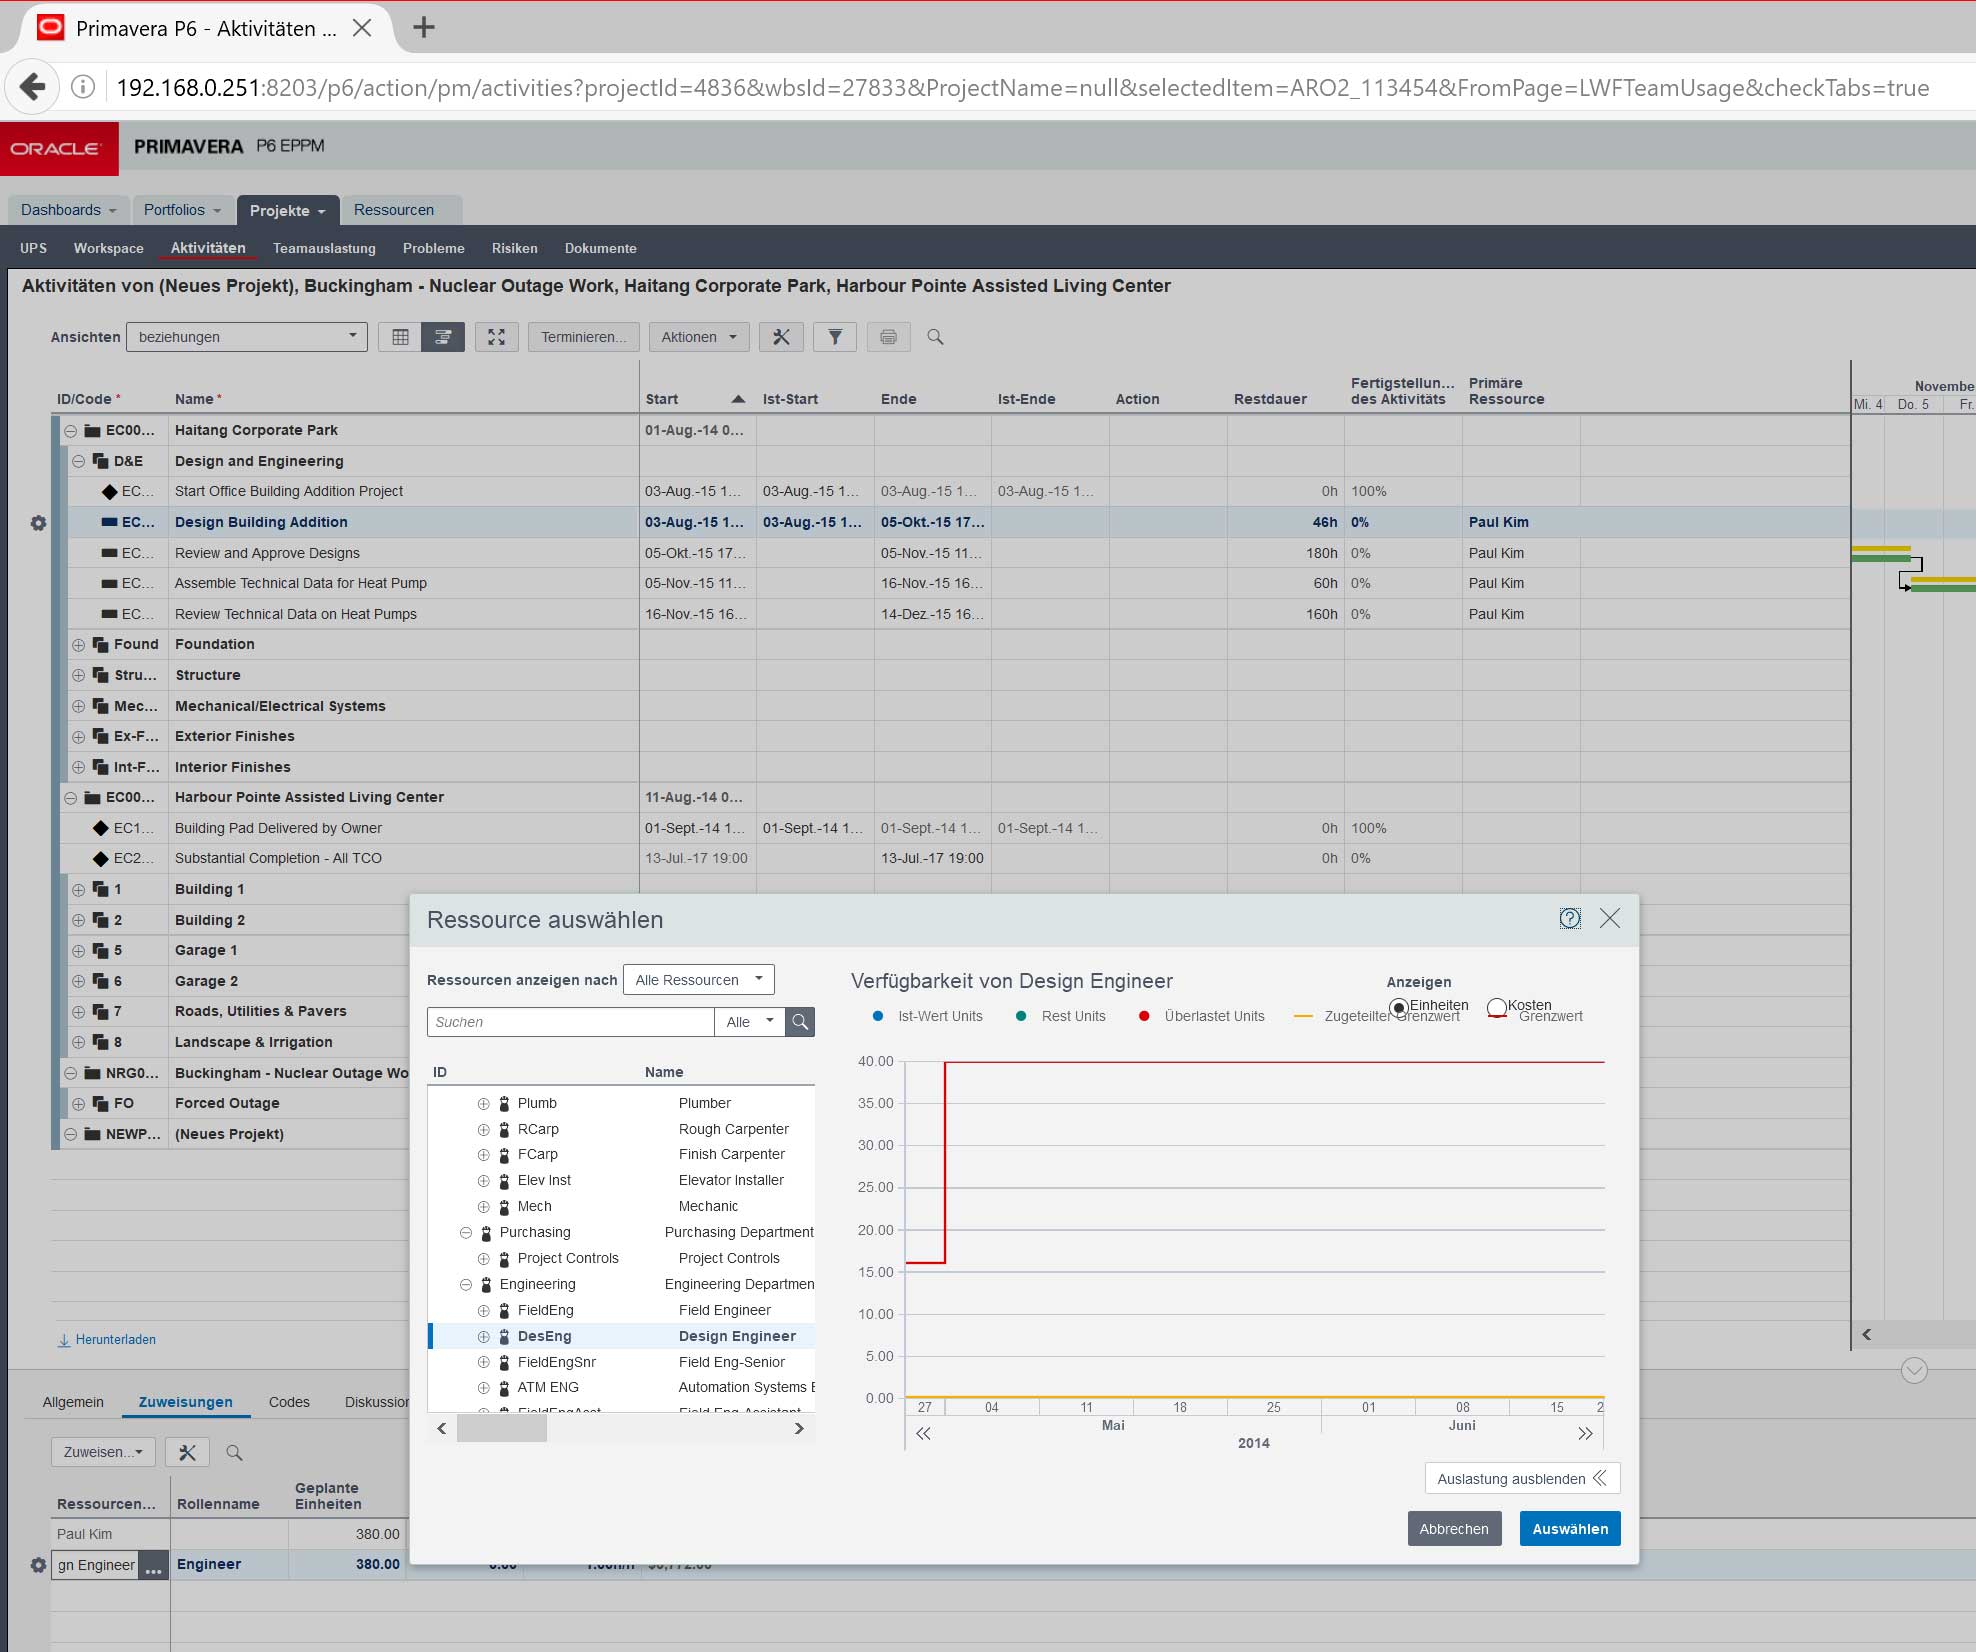Click the Herunterladen link
This screenshot has height=1652, width=1976.
pyautogui.click(x=106, y=1340)
